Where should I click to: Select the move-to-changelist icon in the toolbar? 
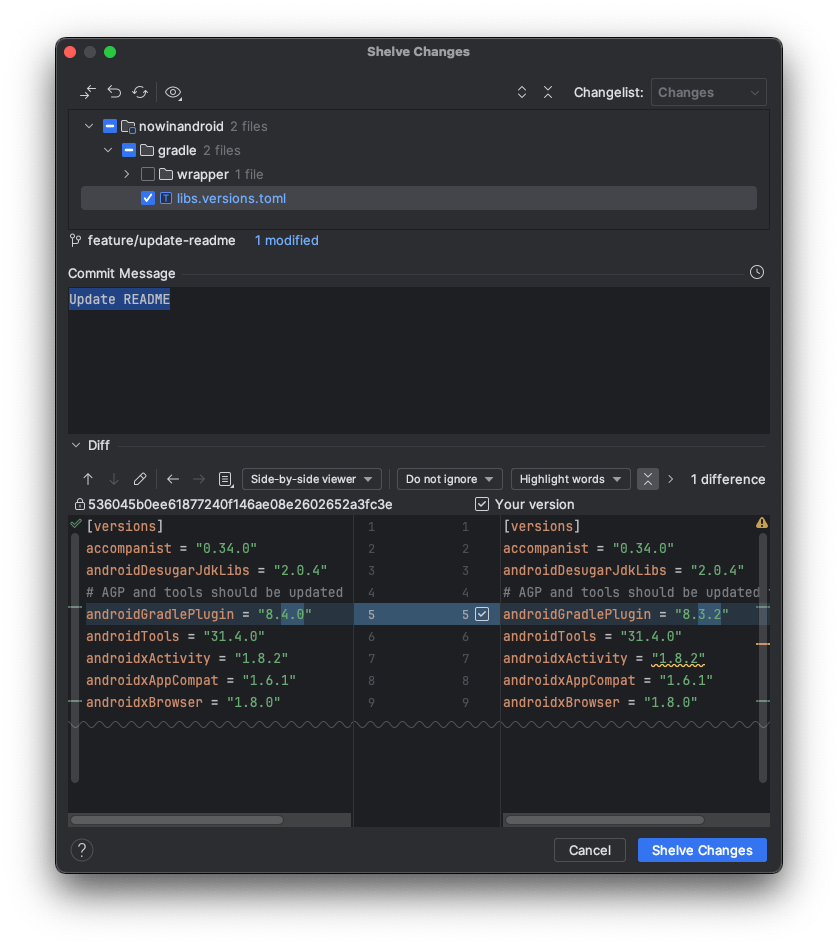click(87, 91)
